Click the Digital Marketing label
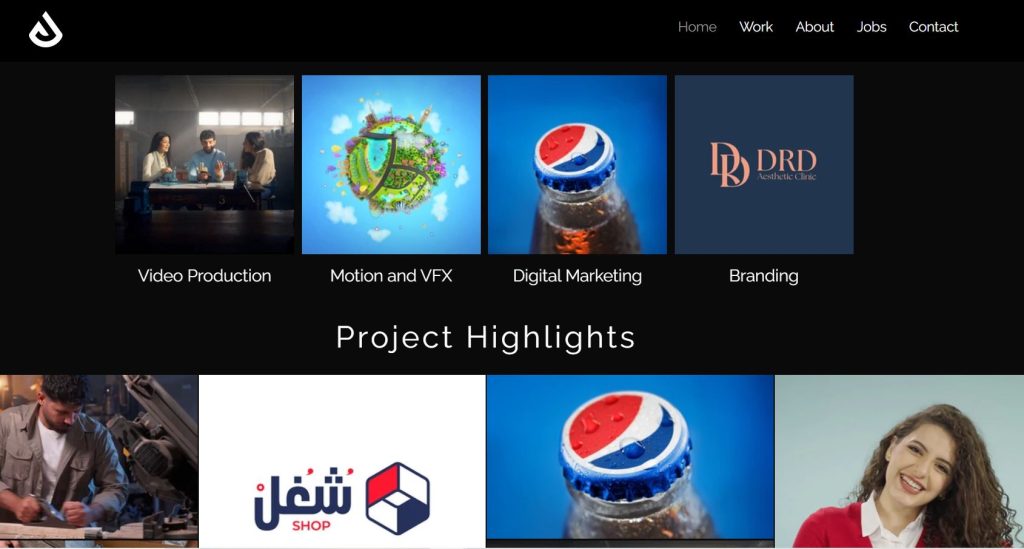 pos(577,276)
